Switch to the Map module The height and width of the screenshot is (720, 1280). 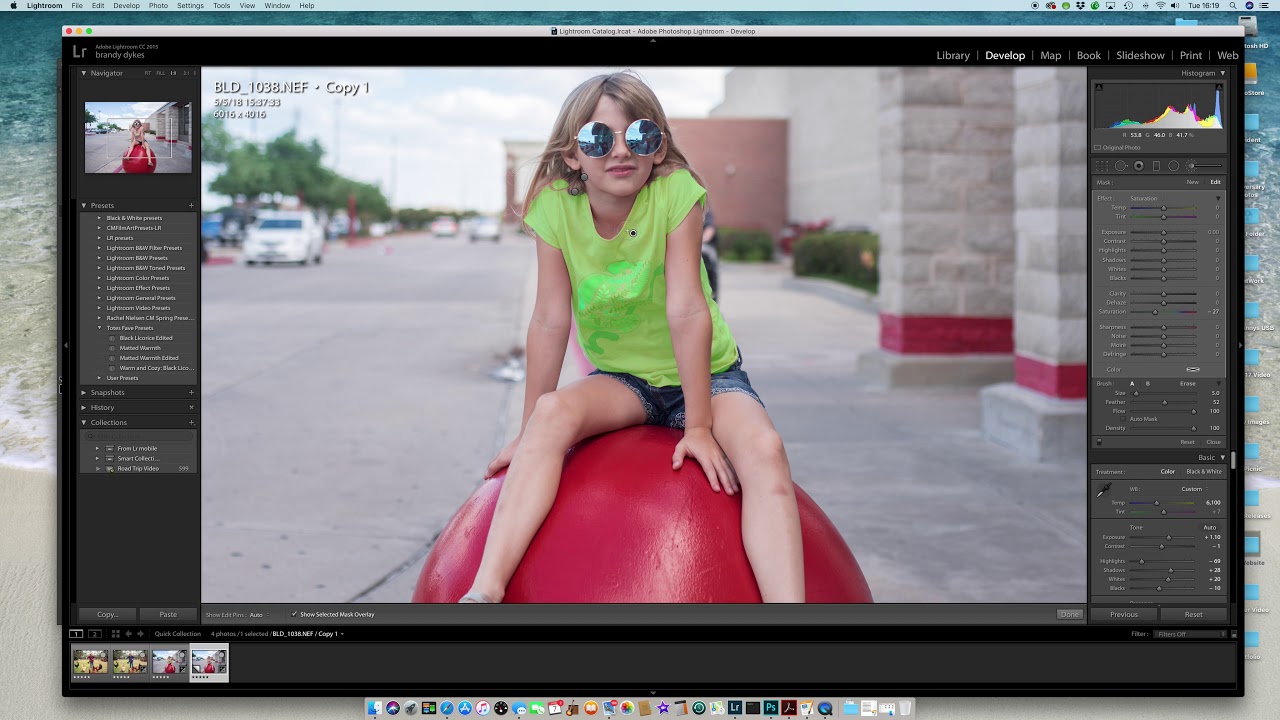1050,56
